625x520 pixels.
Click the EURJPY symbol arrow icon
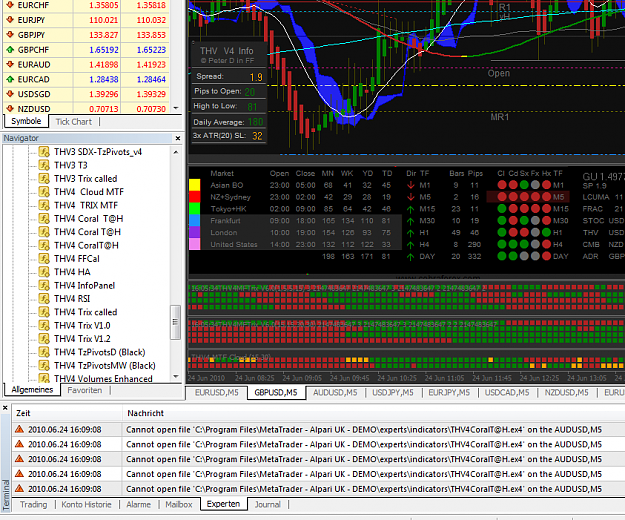(x=10, y=20)
